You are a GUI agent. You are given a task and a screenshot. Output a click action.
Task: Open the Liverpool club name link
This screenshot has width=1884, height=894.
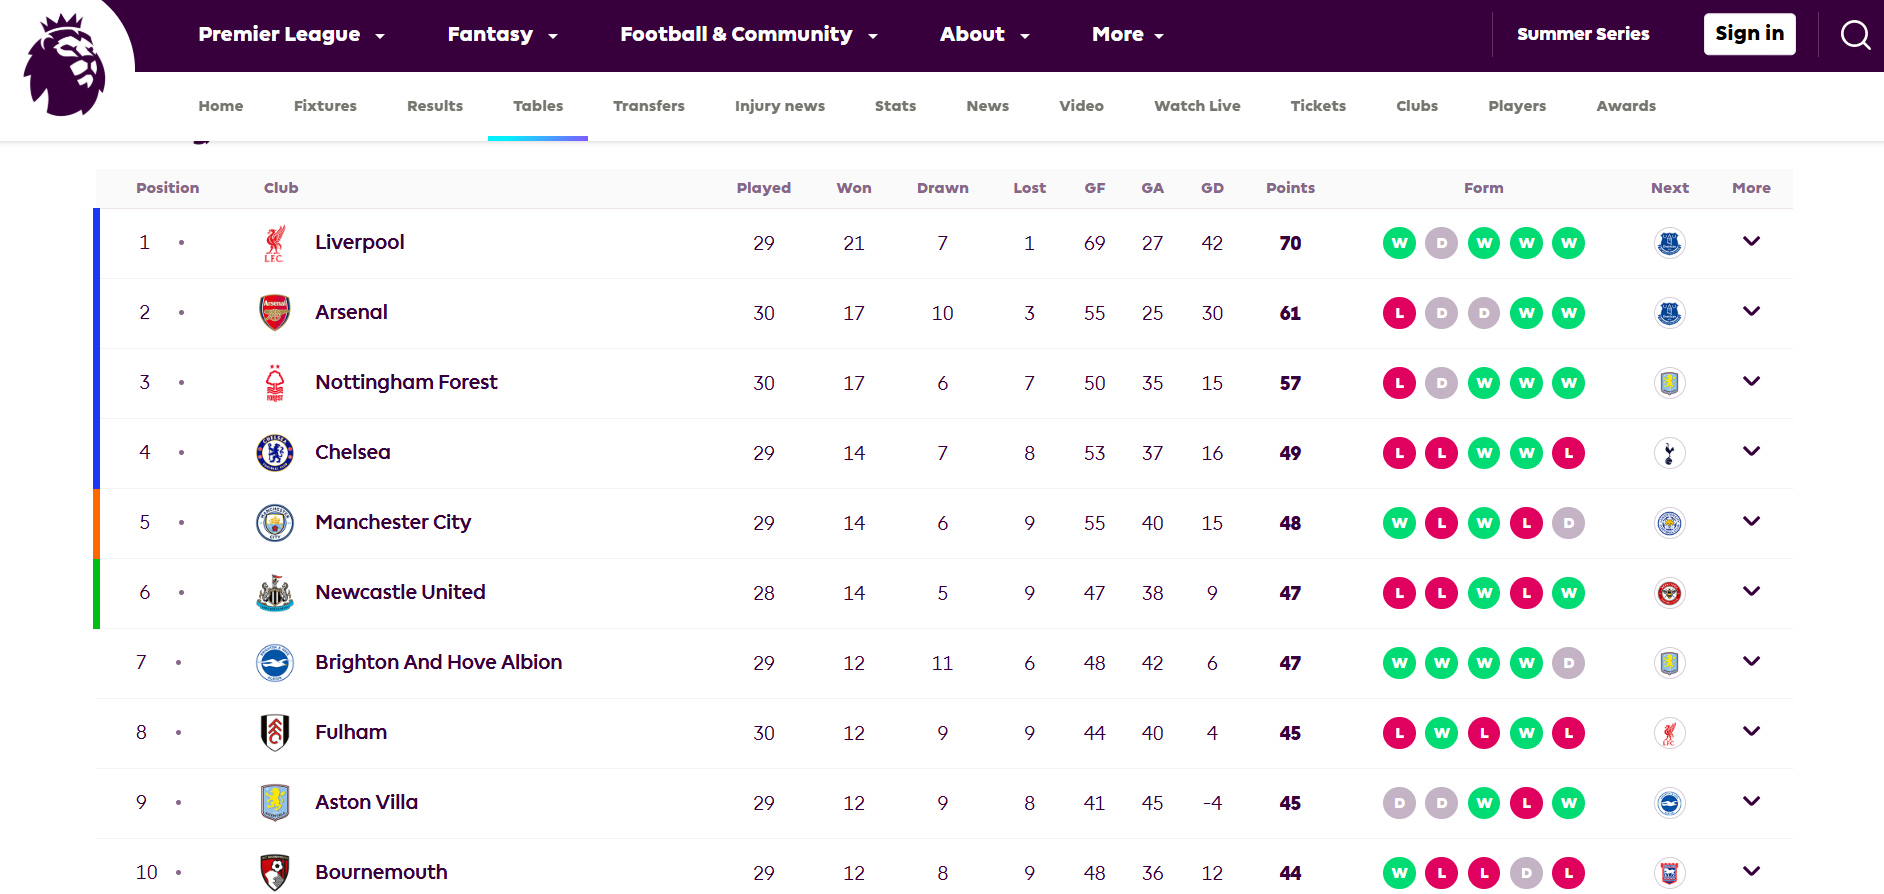click(x=360, y=242)
